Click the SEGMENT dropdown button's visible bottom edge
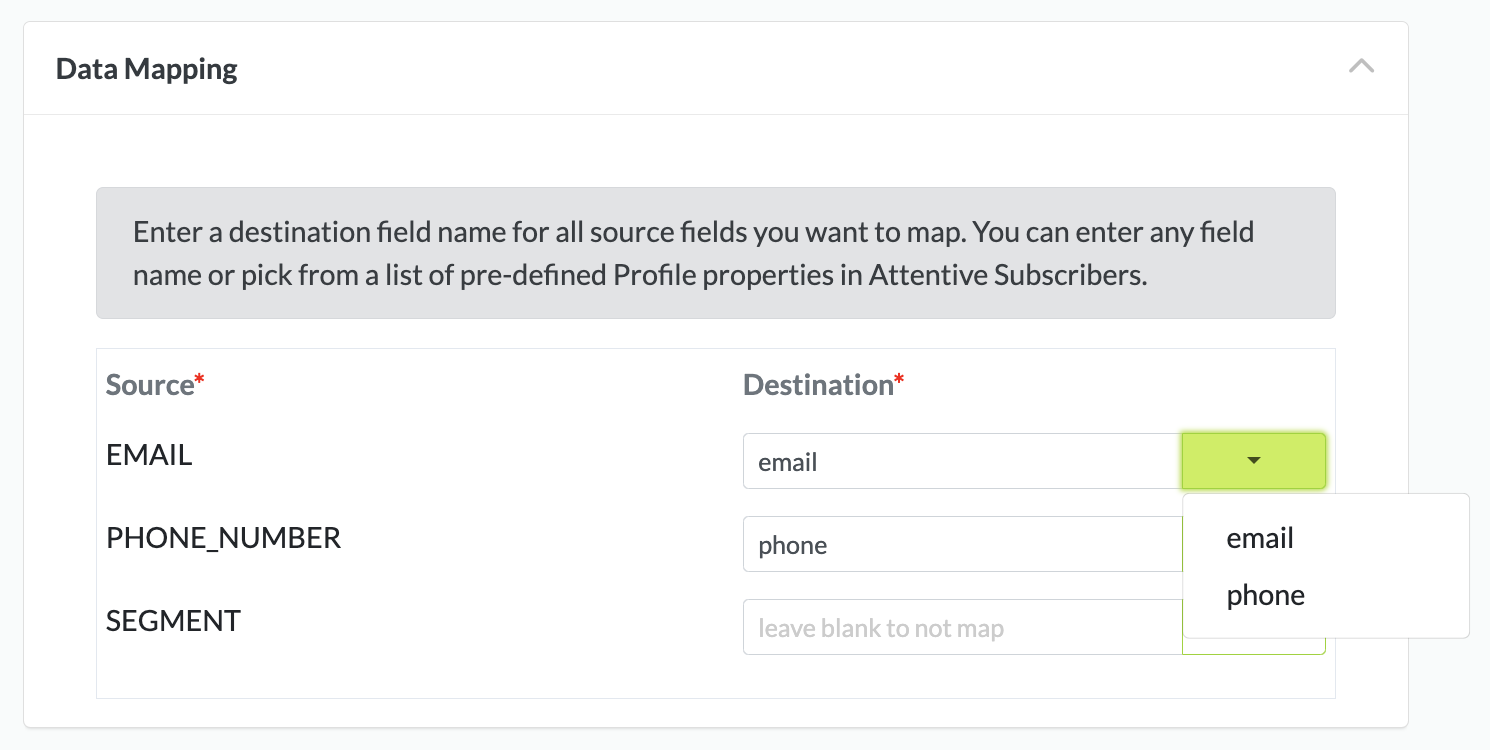 click(x=1253, y=647)
